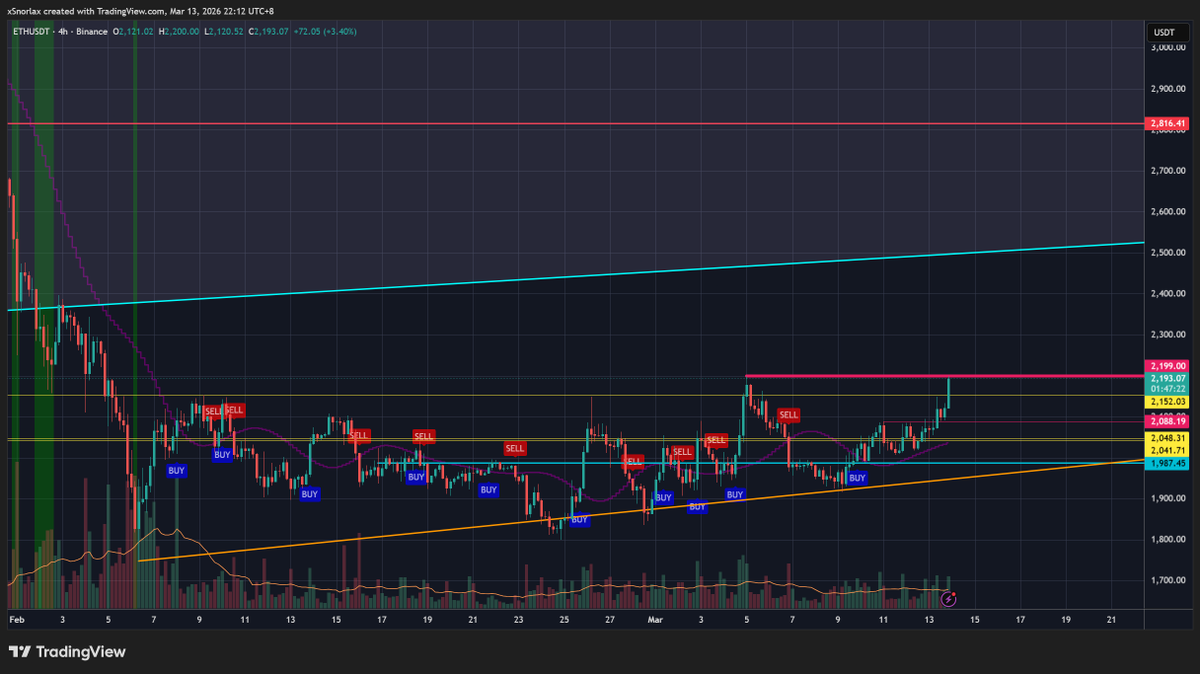Click the 25 date label on the time axis
Screen dimensions: 1200x674
tap(564, 620)
